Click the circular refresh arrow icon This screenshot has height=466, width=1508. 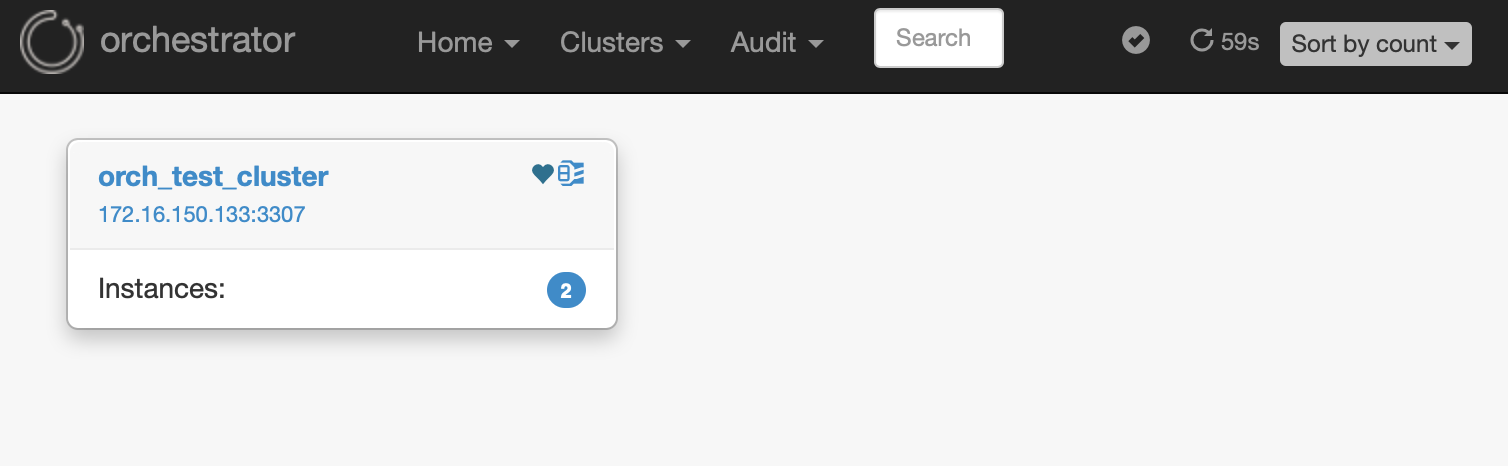click(x=1201, y=41)
